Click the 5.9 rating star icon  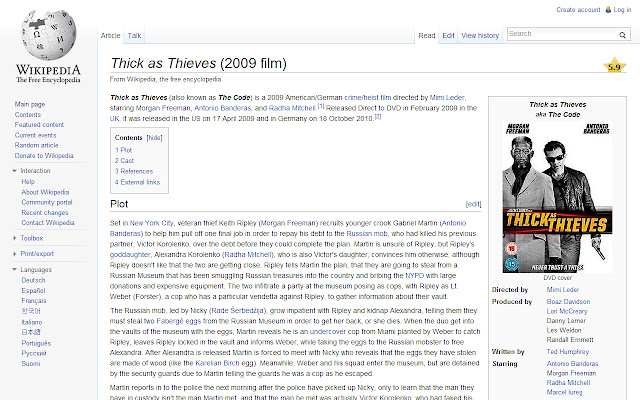pos(614,66)
